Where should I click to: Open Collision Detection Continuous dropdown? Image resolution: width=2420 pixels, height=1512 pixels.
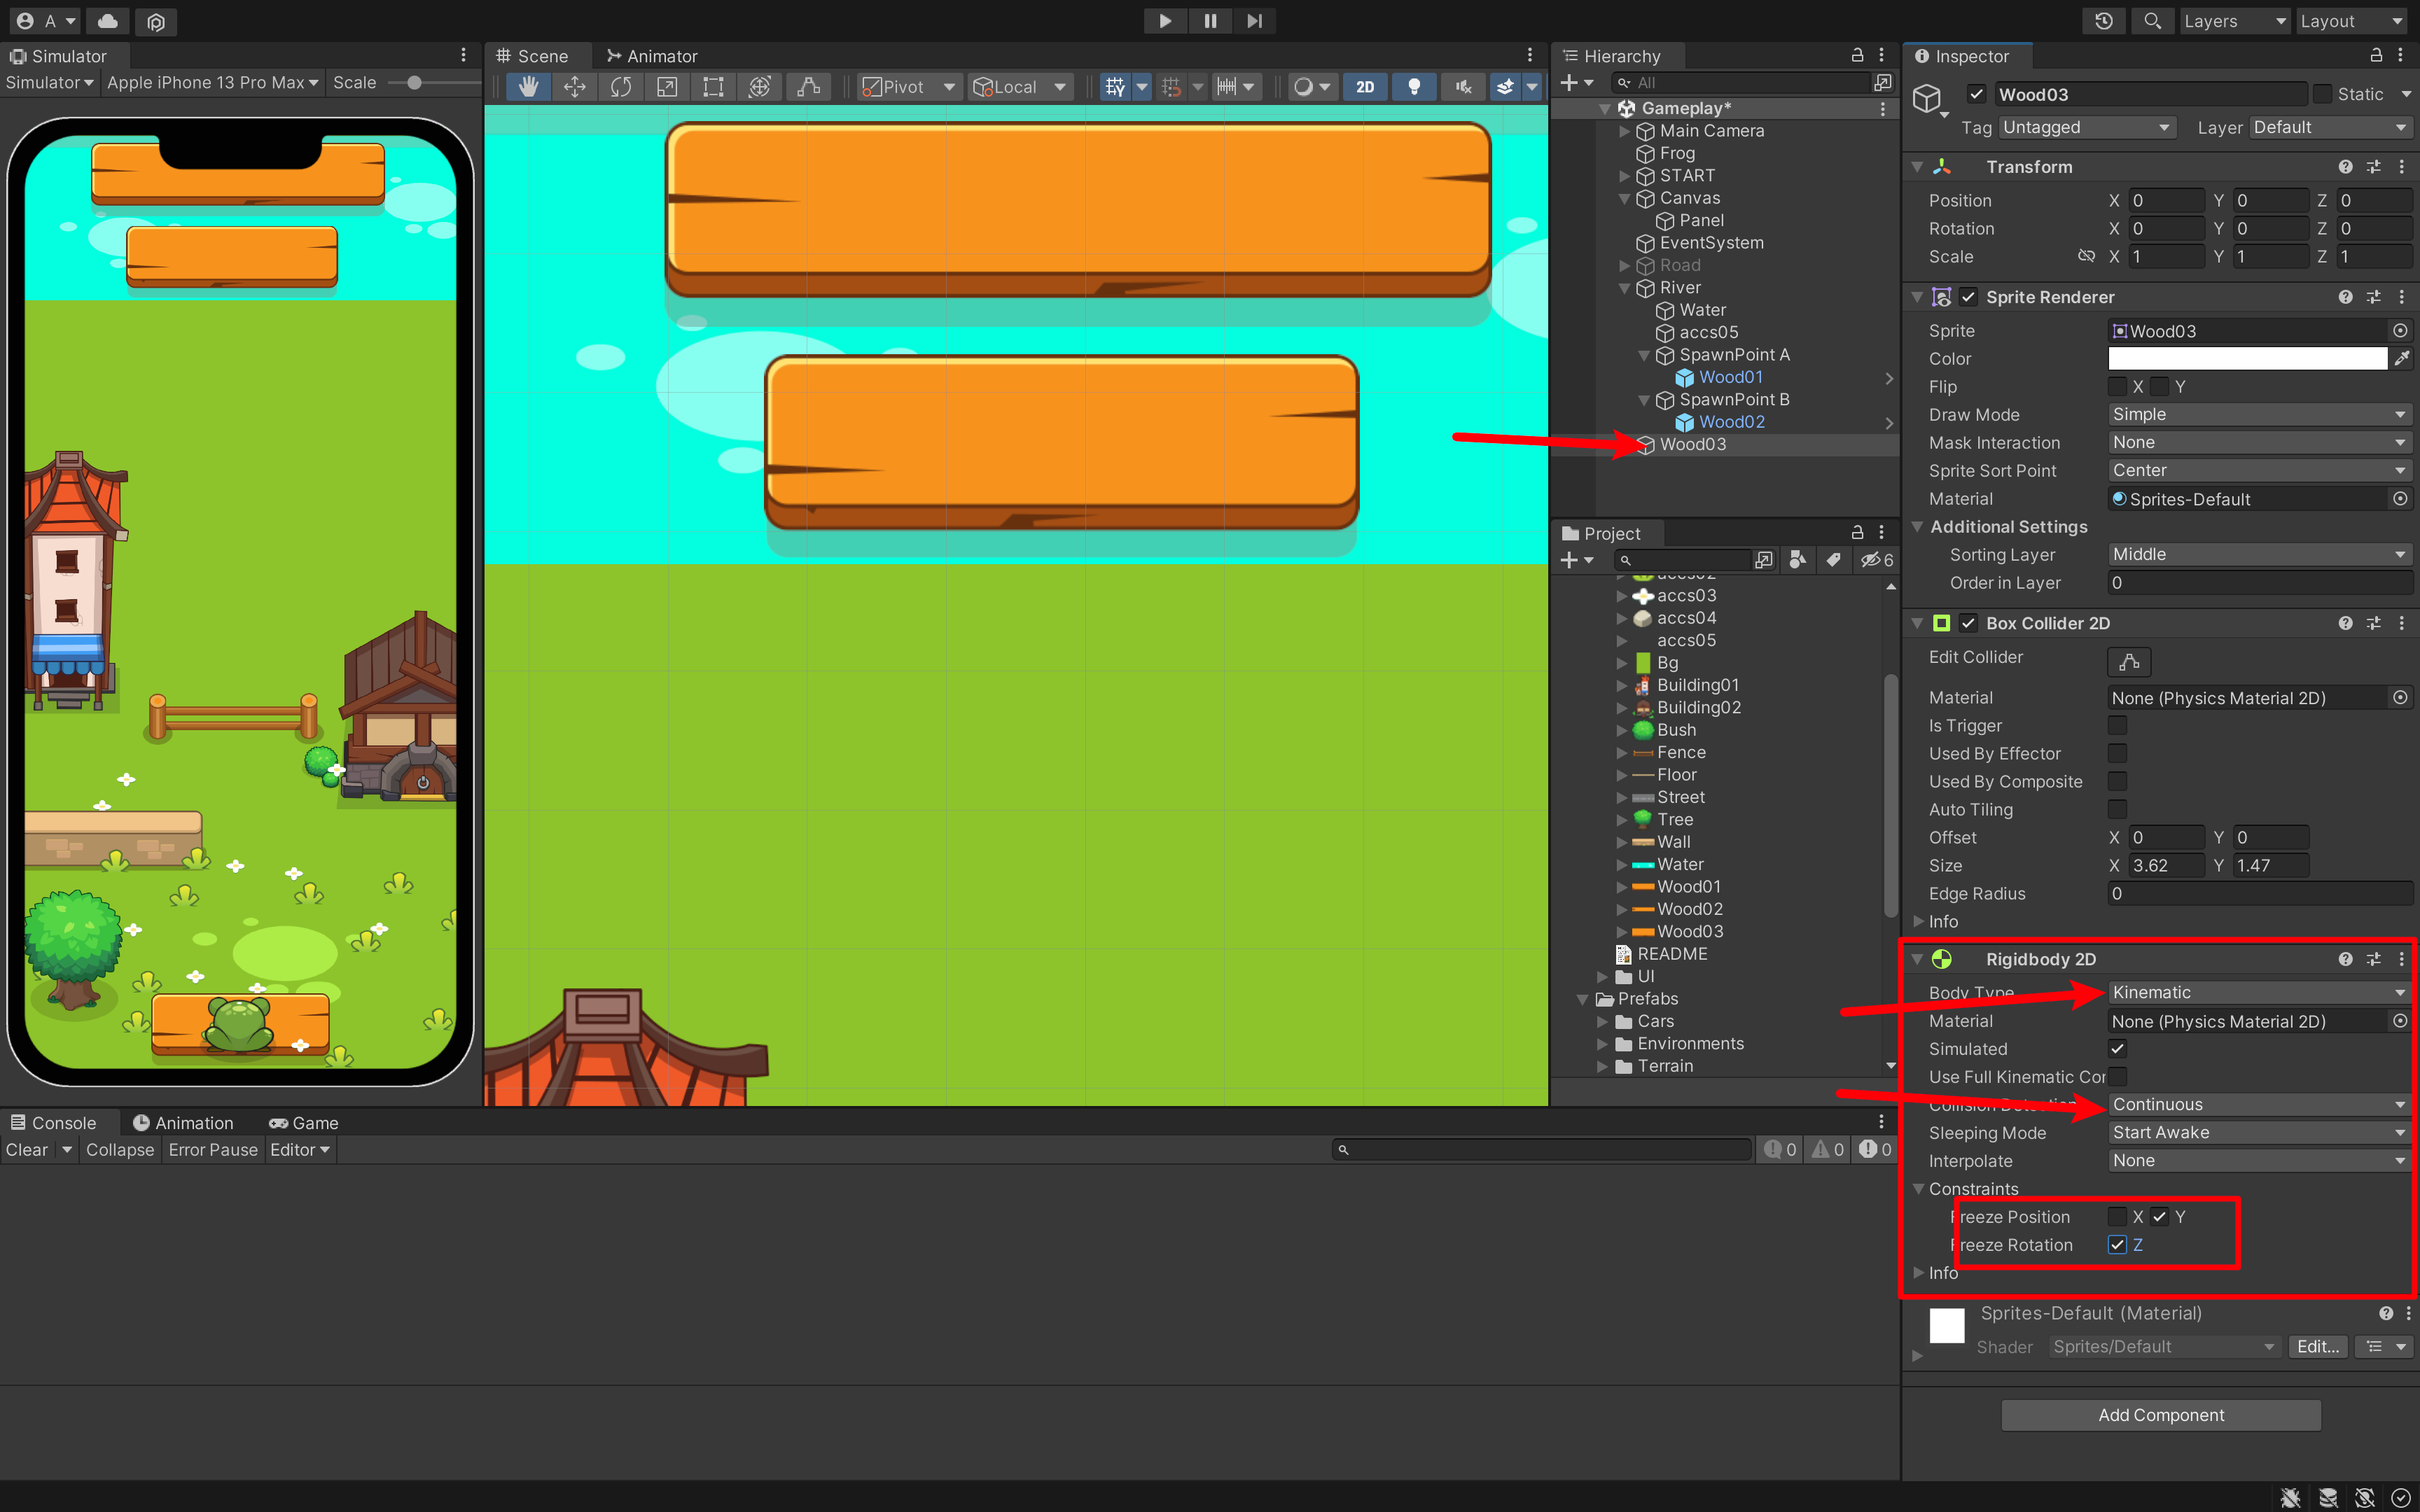click(x=2259, y=1104)
